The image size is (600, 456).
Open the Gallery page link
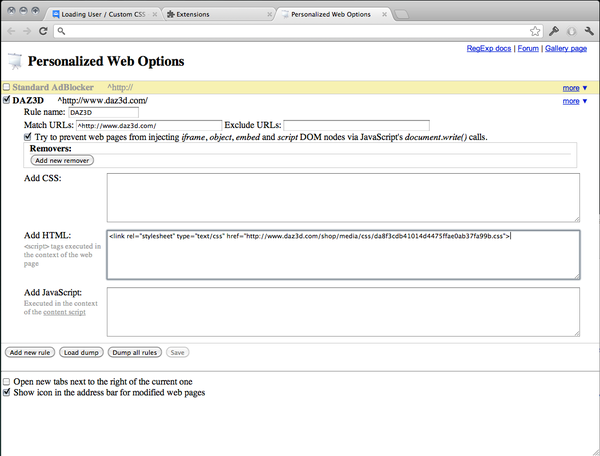point(566,48)
